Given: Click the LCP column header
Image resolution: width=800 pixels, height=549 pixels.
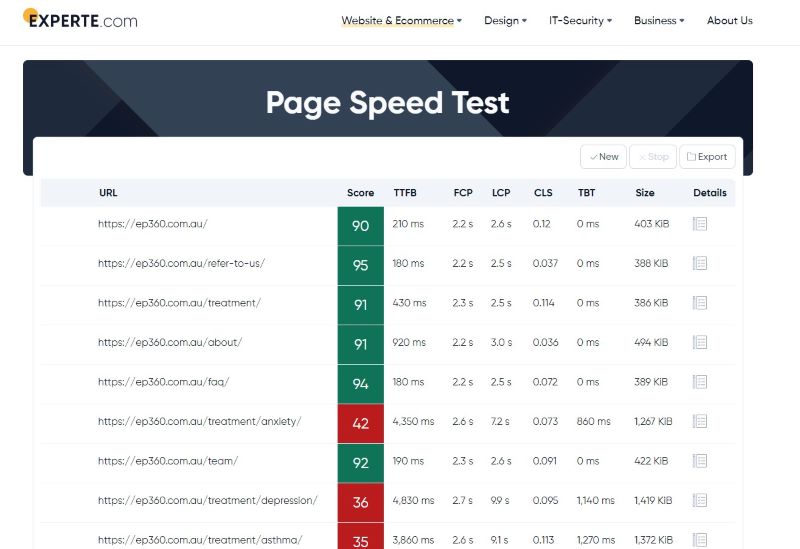Looking at the screenshot, I should [501, 193].
